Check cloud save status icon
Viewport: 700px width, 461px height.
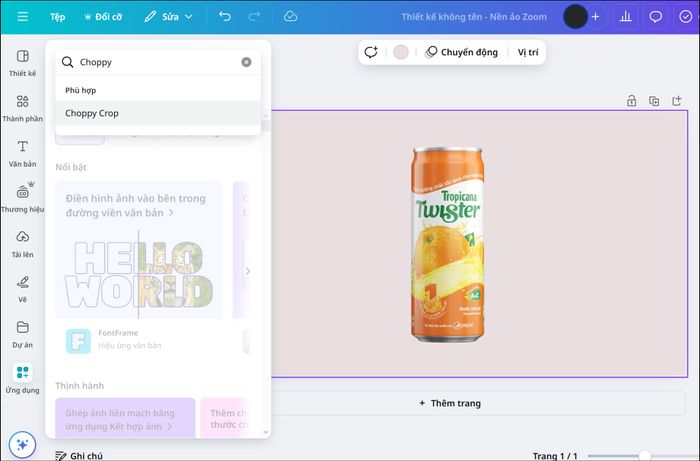pyautogui.click(x=291, y=17)
